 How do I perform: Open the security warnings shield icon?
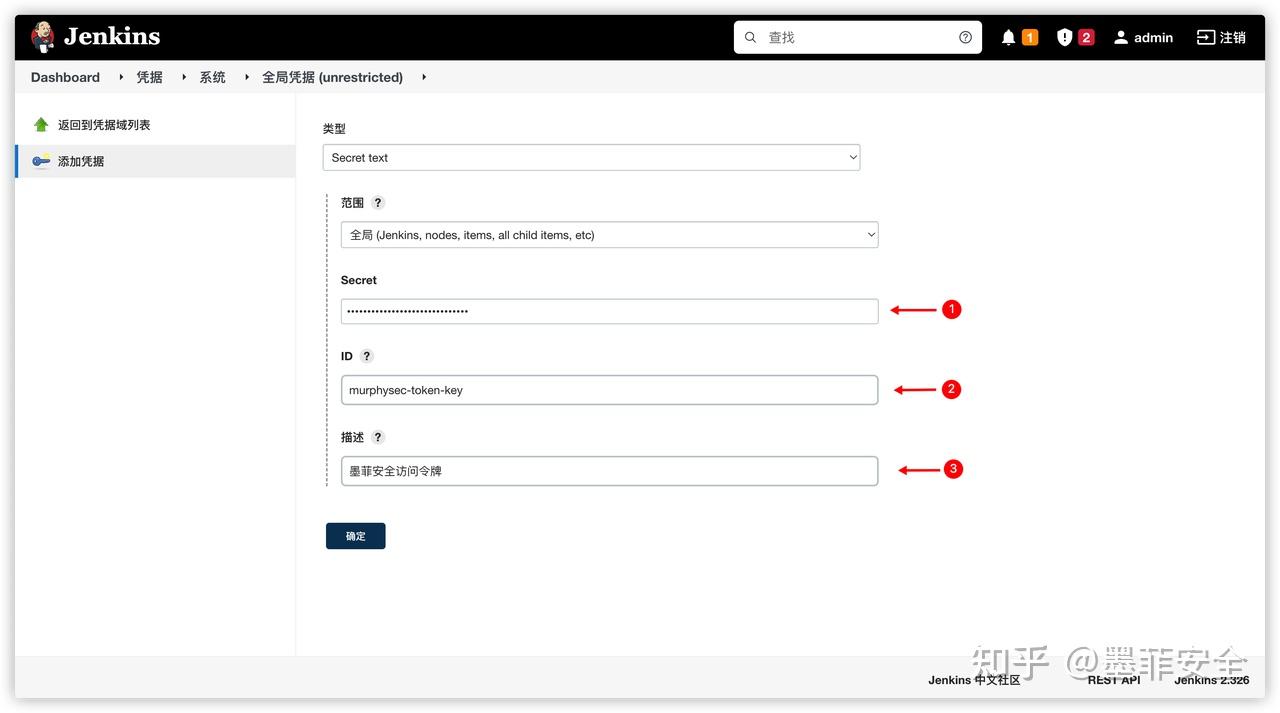coord(1064,37)
